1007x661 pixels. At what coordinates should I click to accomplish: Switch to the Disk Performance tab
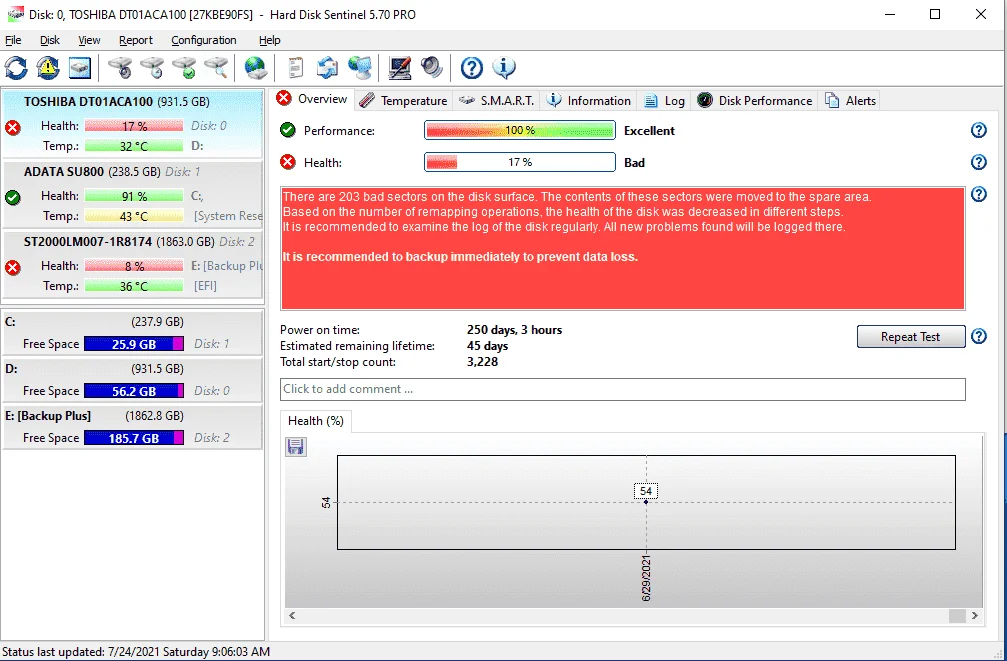pos(755,101)
